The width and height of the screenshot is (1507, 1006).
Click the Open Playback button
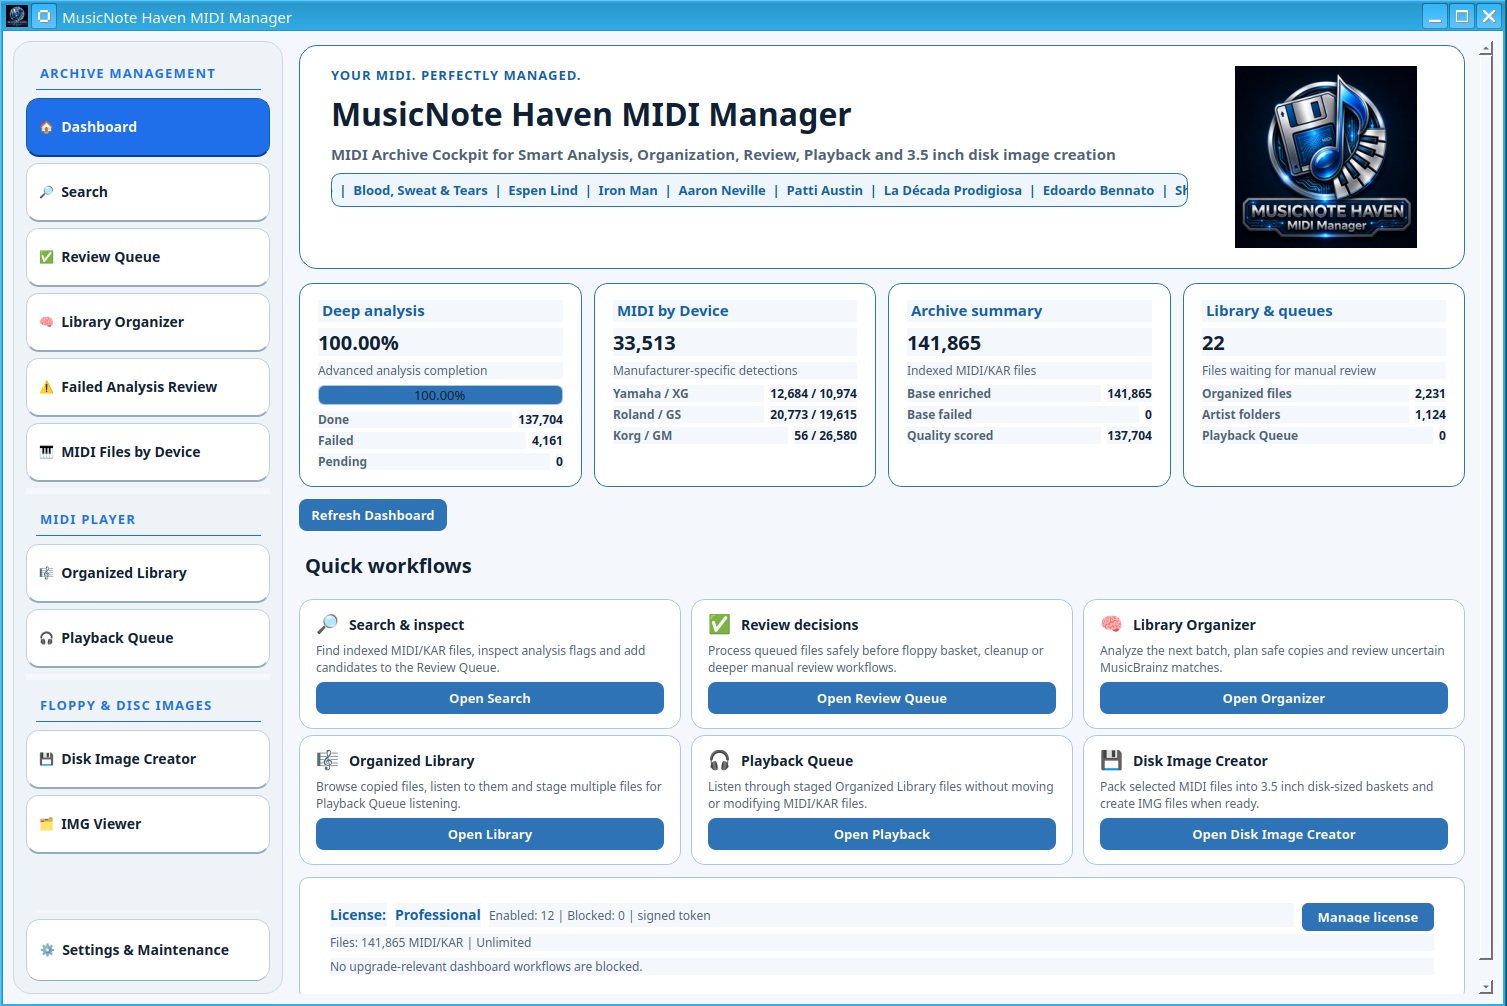882,834
